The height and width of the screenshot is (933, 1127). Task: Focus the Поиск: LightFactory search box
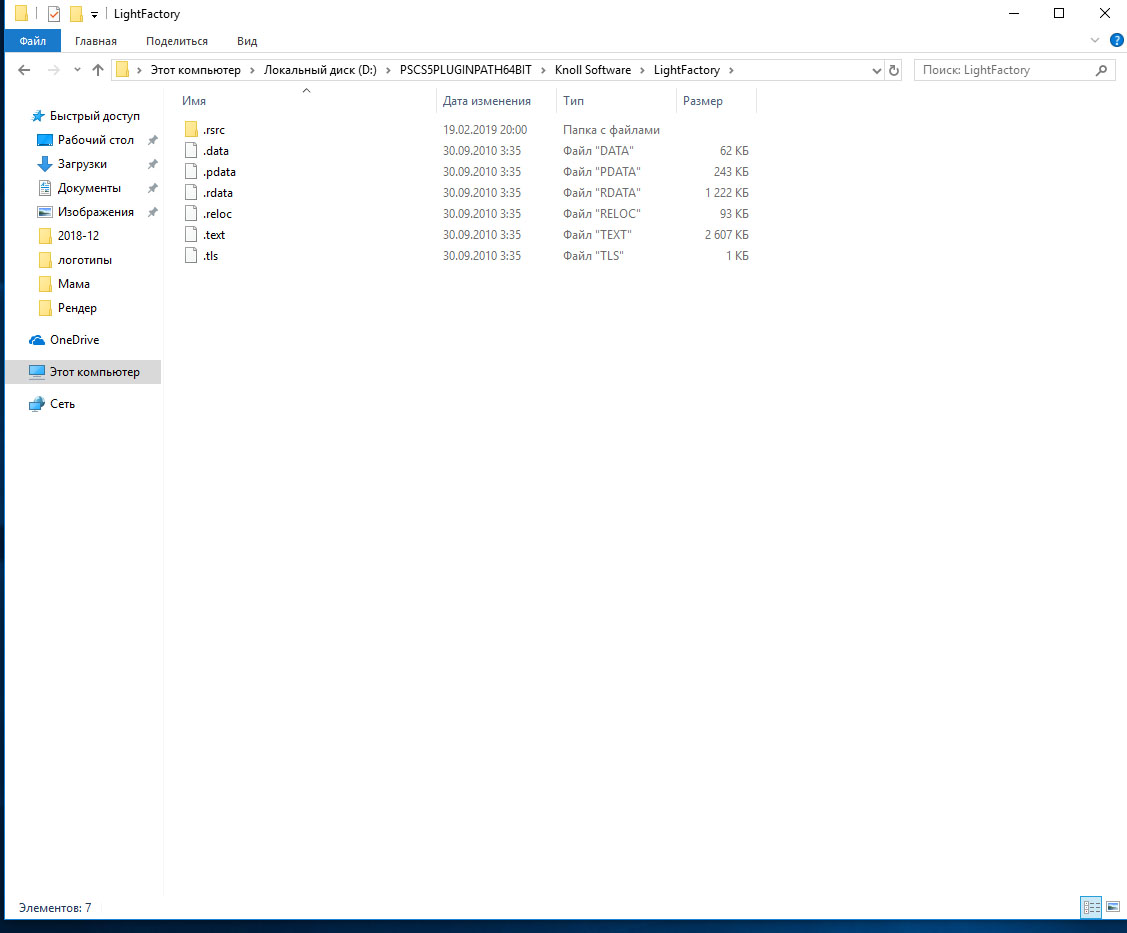point(1006,70)
